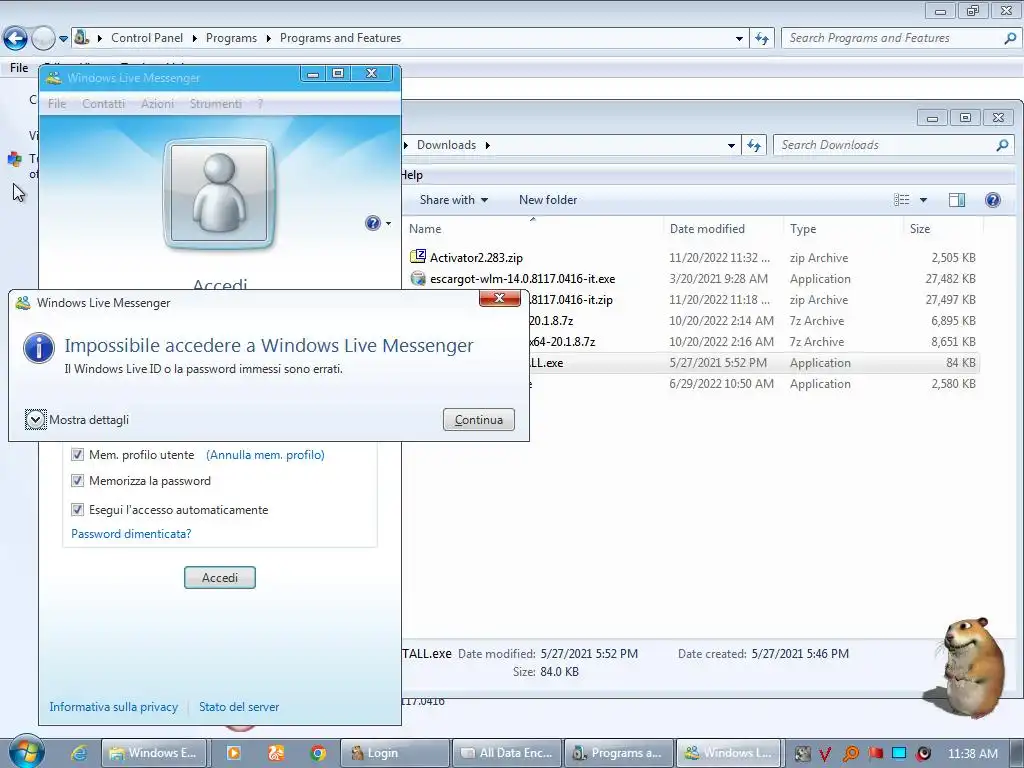Open the view options dropdown arrow

(923, 200)
